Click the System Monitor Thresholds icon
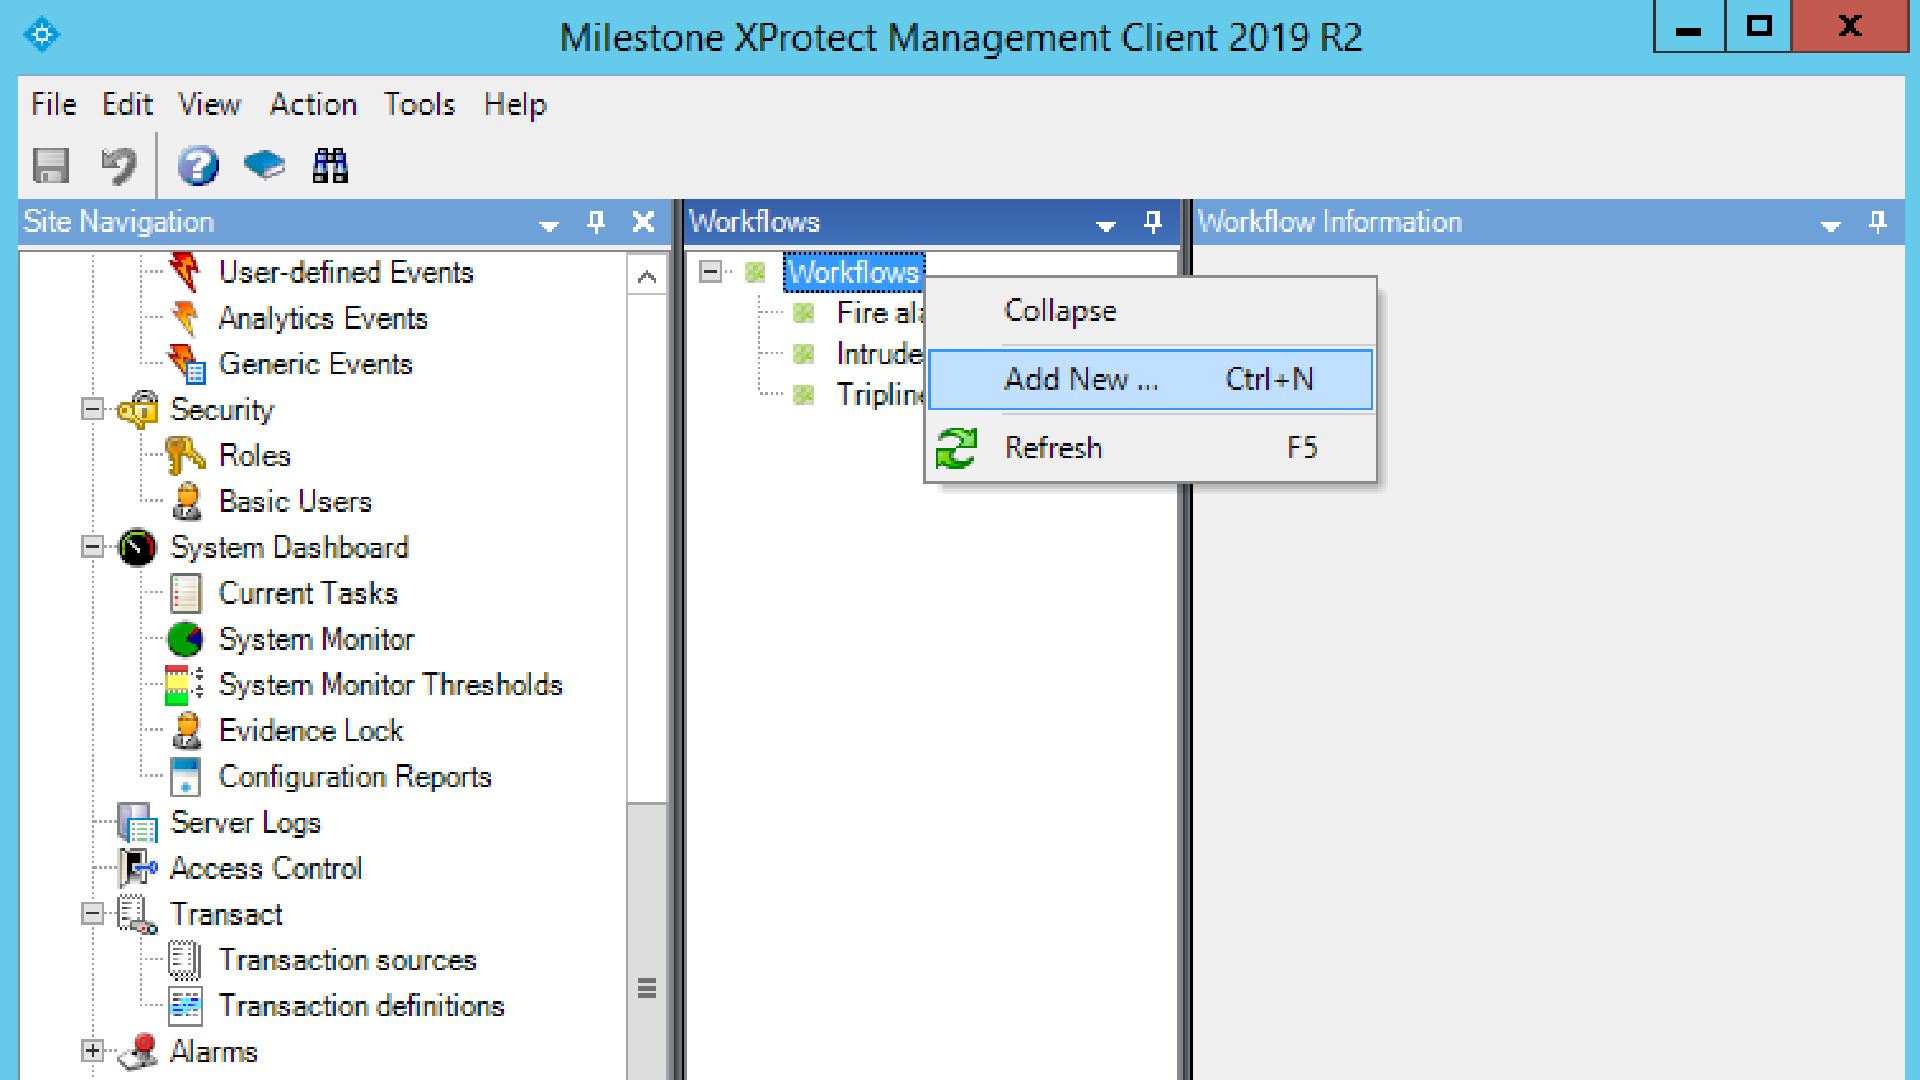Image resolution: width=1920 pixels, height=1080 pixels. [x=185, y=685]
